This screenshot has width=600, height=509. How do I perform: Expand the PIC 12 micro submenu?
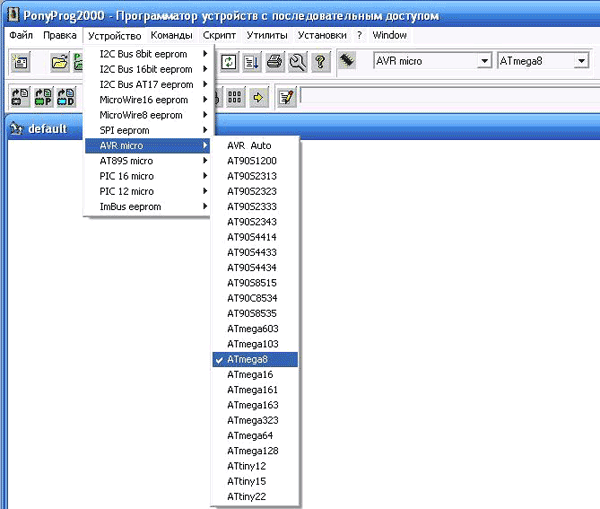(147, 191)
